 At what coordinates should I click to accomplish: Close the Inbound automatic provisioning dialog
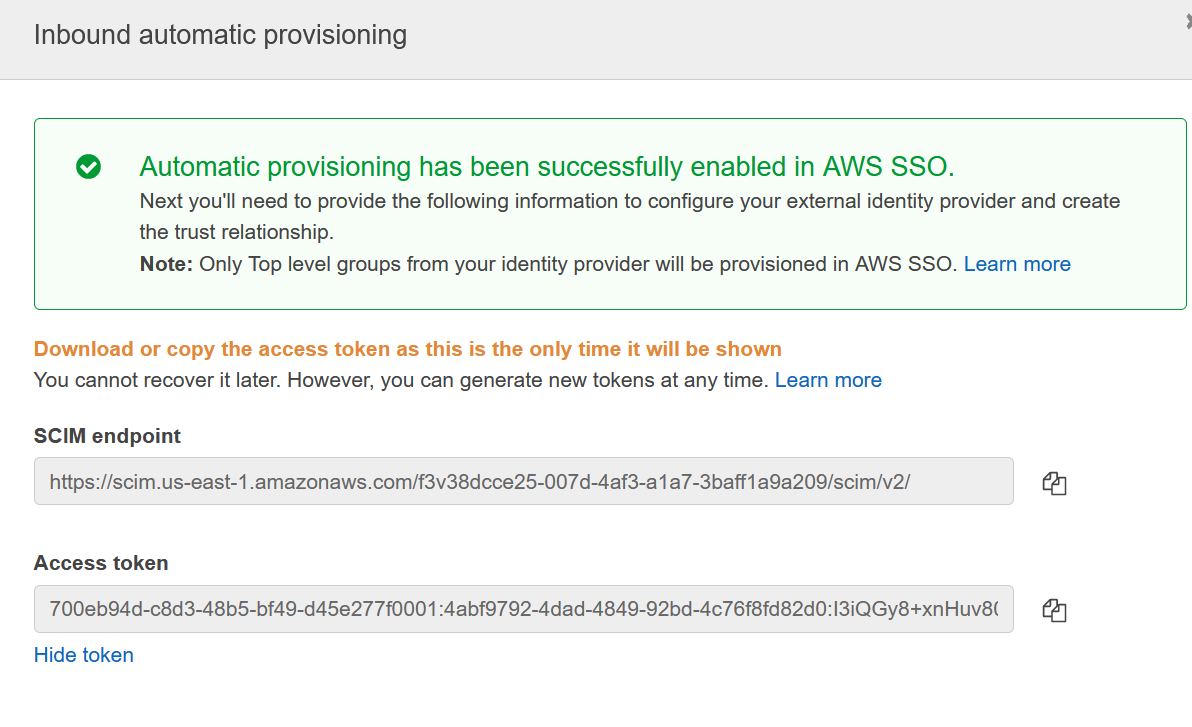[x=1188, y=23]
